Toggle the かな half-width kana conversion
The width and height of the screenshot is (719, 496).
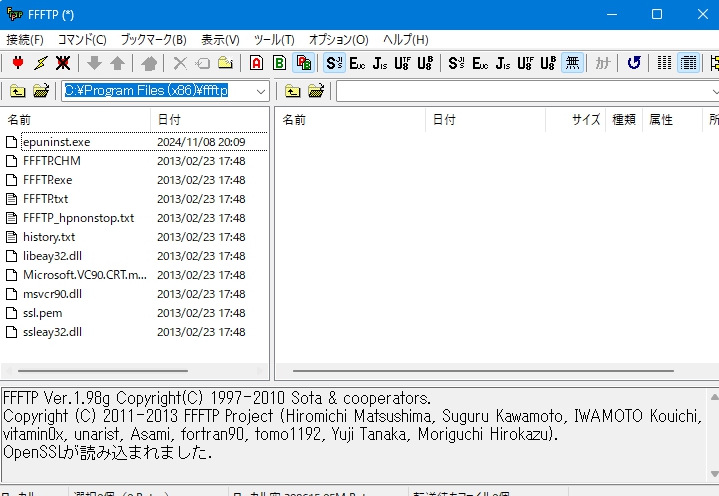(603, 63)
